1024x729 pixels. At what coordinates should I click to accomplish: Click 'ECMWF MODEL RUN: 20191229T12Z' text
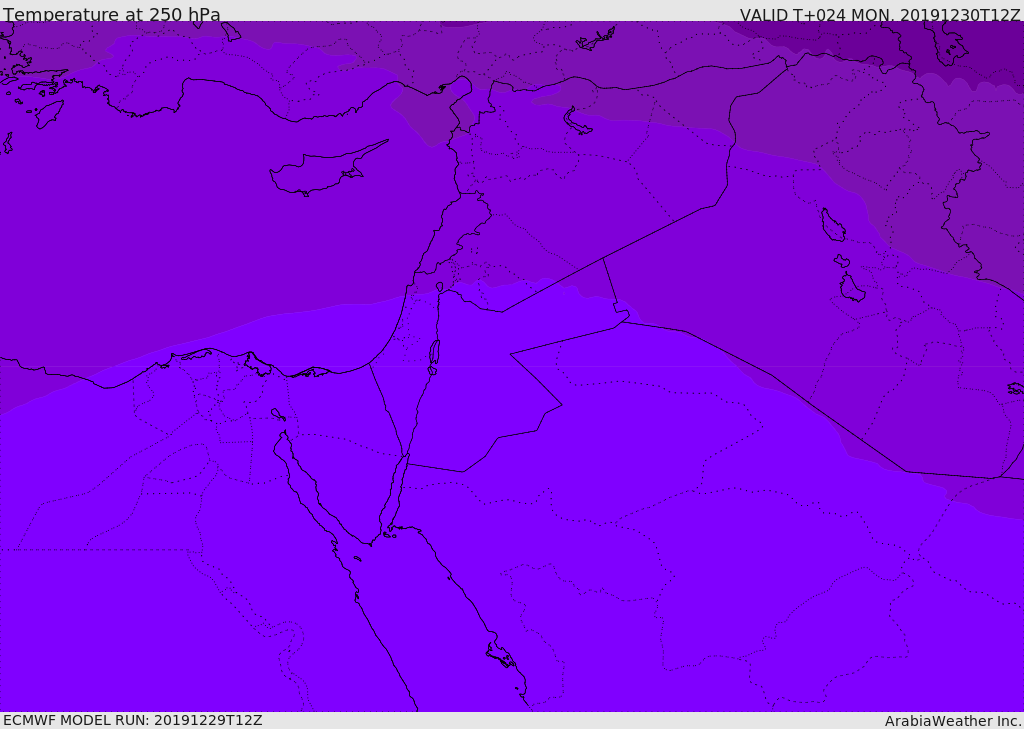click(x=133, y=720)
